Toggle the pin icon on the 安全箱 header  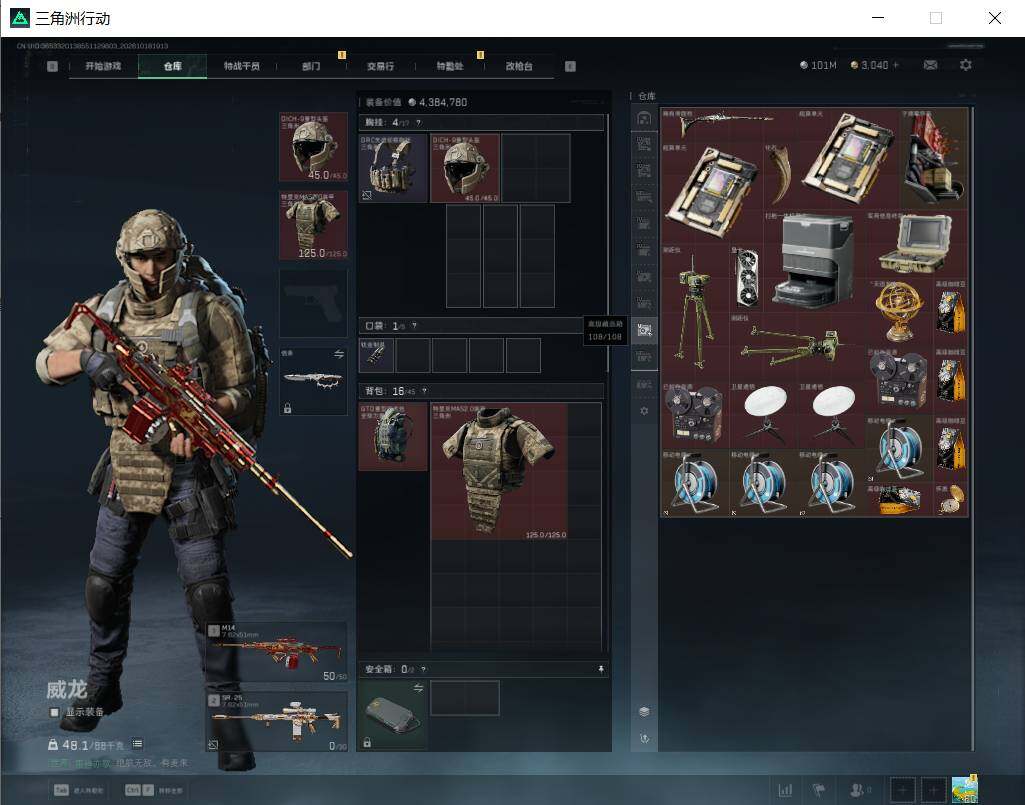601,669
